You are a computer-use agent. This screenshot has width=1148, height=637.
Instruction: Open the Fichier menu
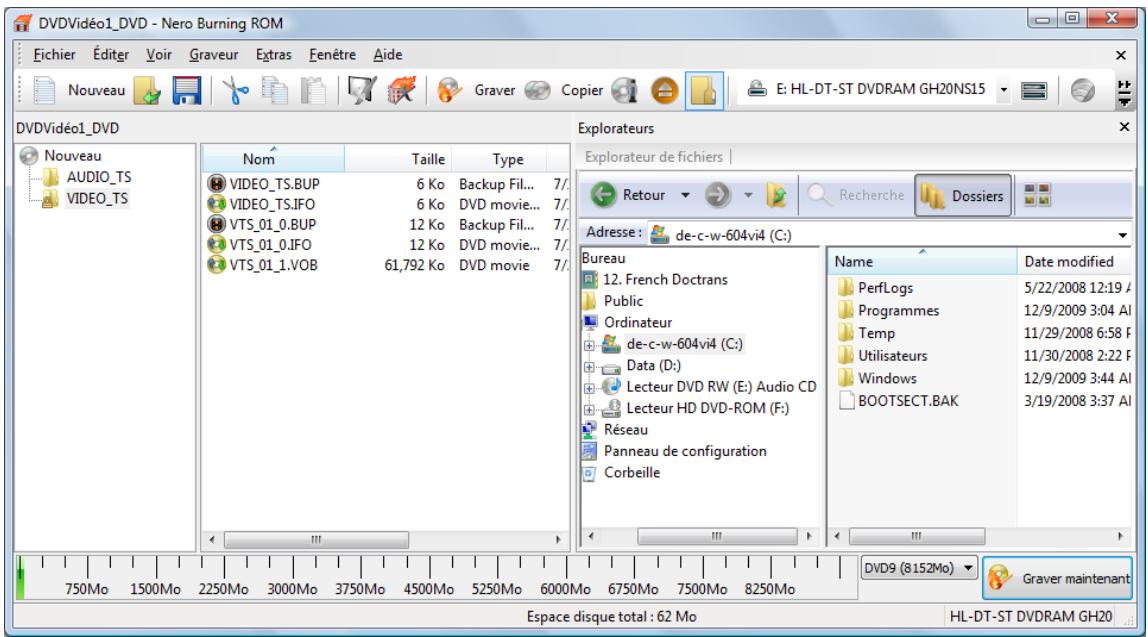pyautogui.click(x=54, y=55)
